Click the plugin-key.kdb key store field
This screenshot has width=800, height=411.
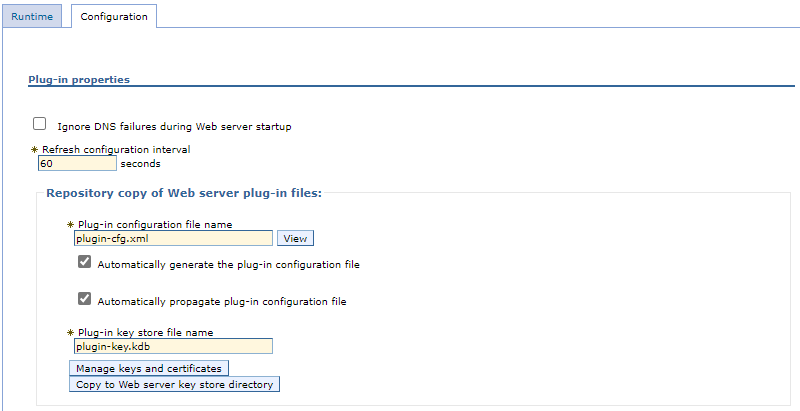[173, 346]
